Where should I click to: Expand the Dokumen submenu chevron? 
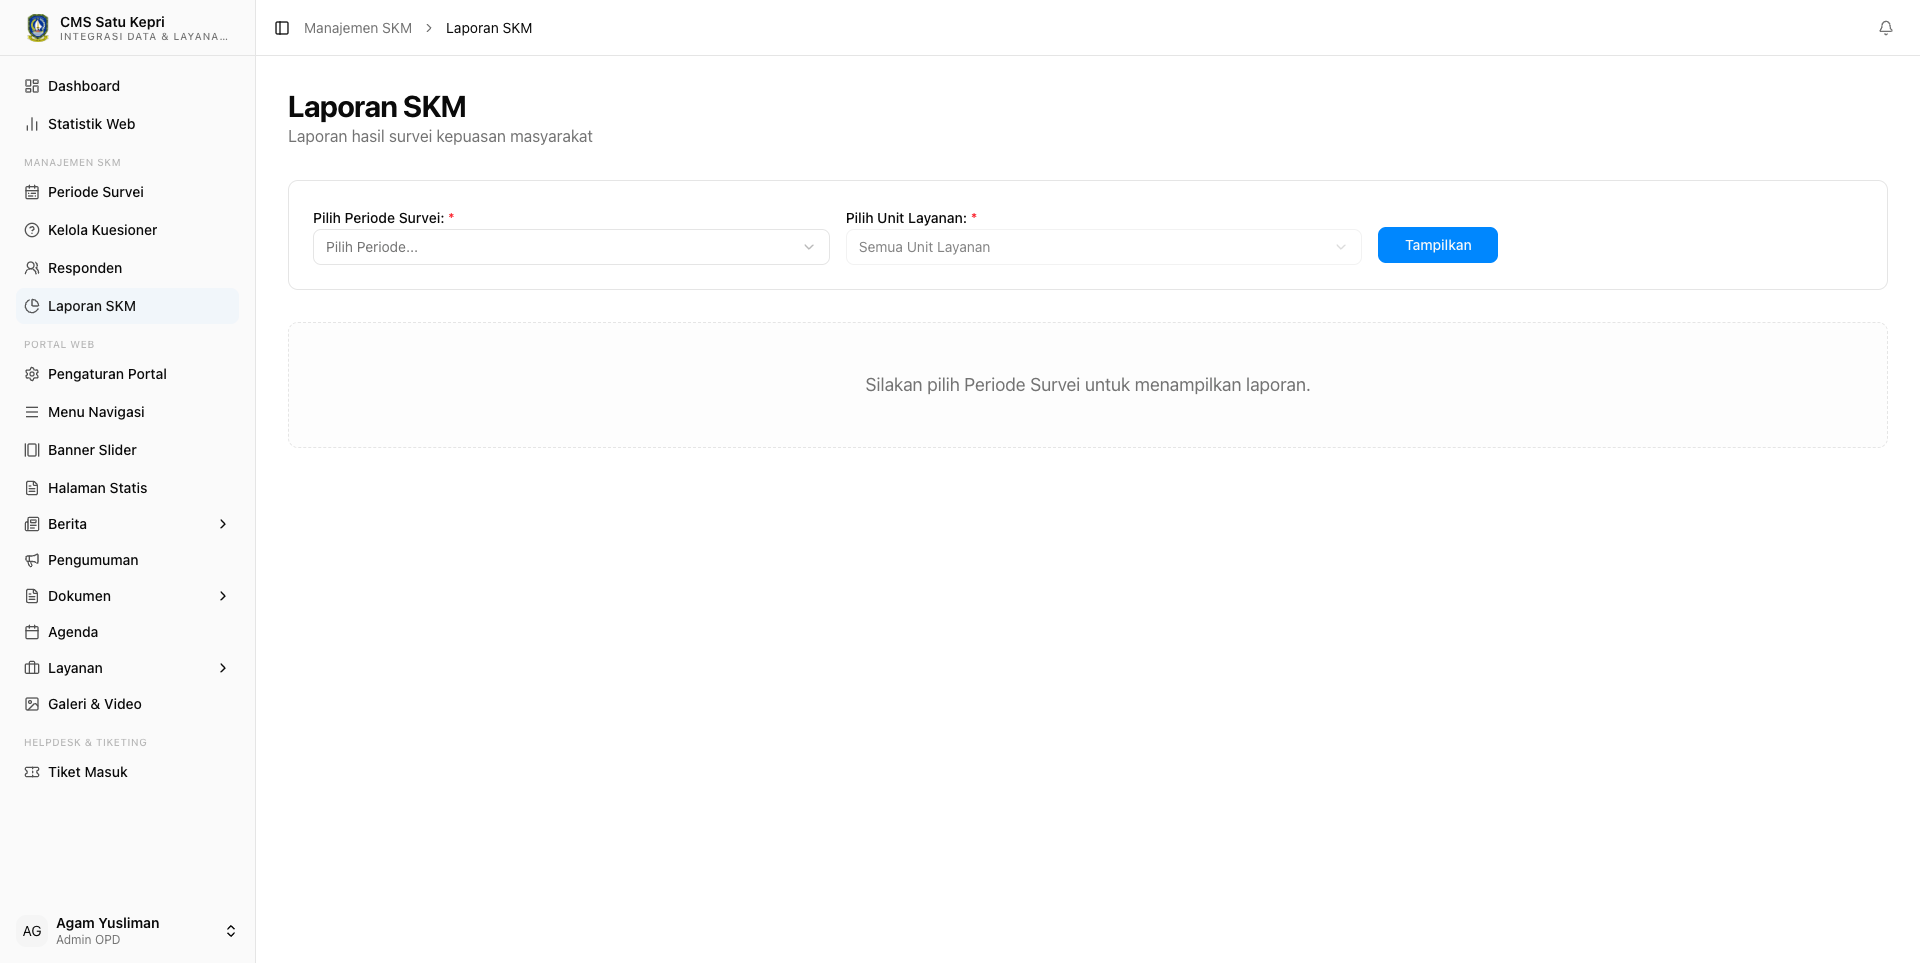[223, 596]
